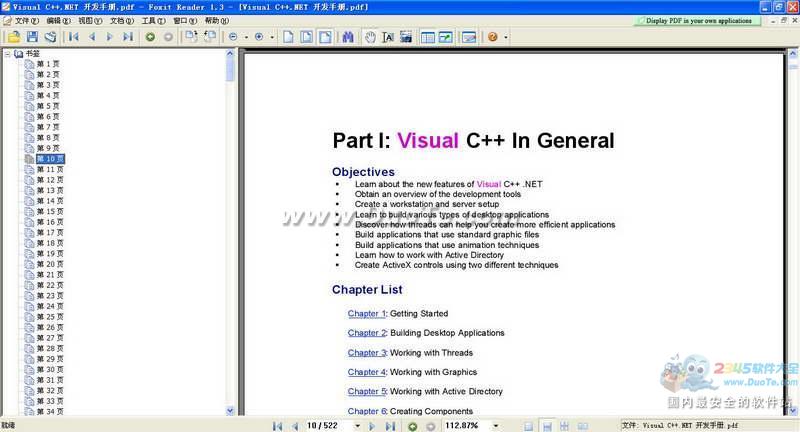This screenshot has width=800, height=432.
Task: Click the Zoom out minus icon
Action: pyautogui.click(x=233, y=37)
